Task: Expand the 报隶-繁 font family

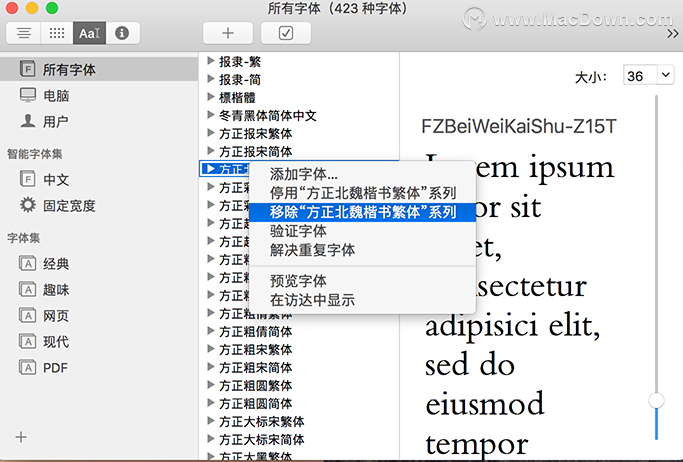Action: pos(211,61)
